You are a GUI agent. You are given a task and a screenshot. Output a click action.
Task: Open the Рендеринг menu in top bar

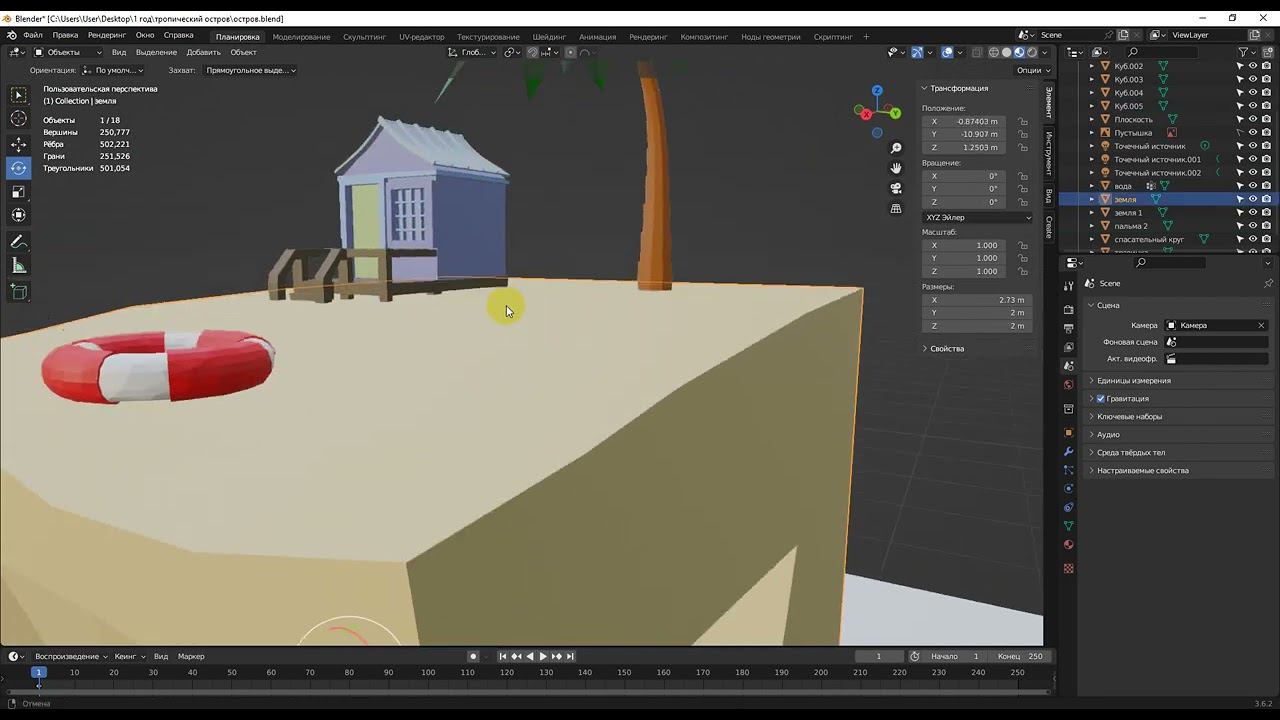[x=106, y=35]
